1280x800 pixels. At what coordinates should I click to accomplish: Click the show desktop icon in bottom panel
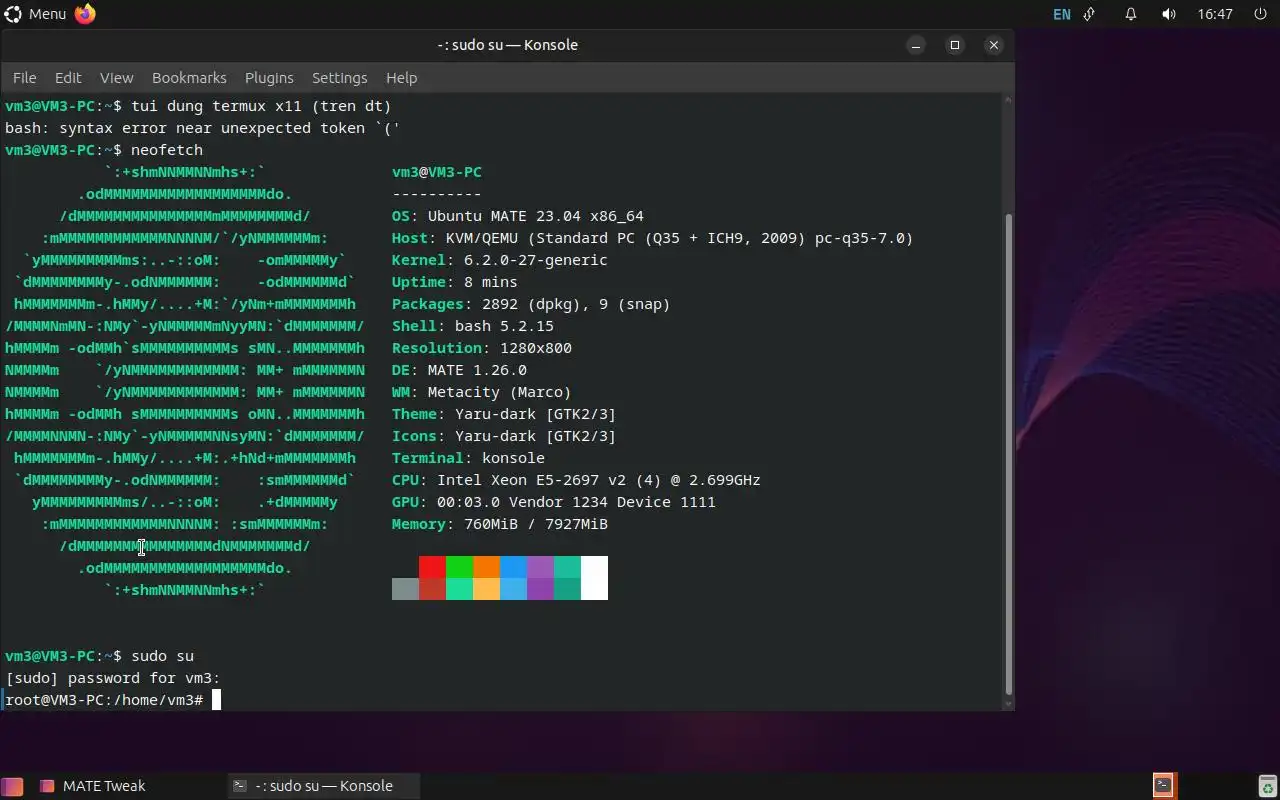[12, 786]
